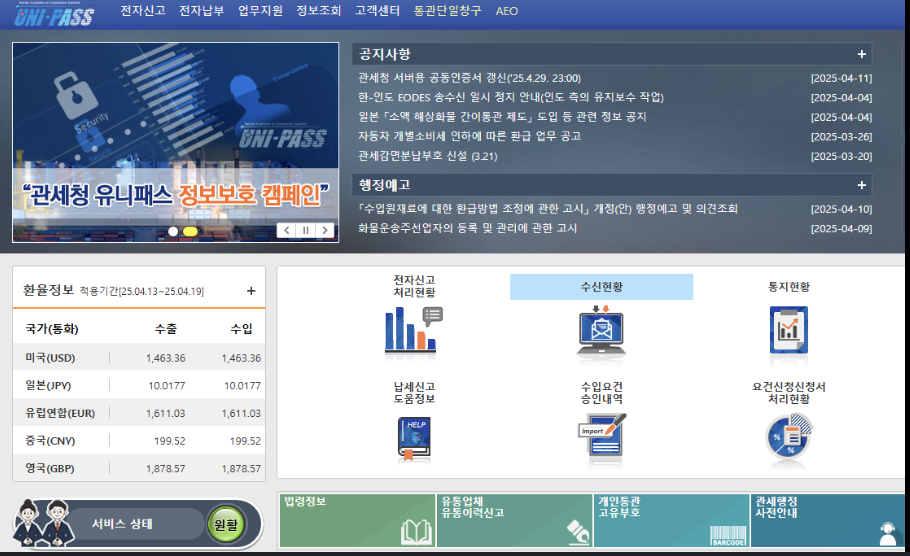This screenshot has height=556, width=910.
Task: Click the 수입 column header
Action: point(241,328)
